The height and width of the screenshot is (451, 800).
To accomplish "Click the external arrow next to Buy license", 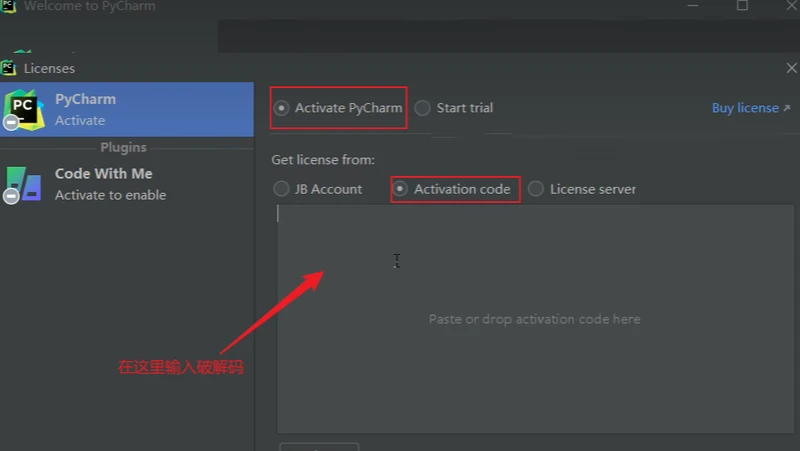I will (x=786, y=108).
